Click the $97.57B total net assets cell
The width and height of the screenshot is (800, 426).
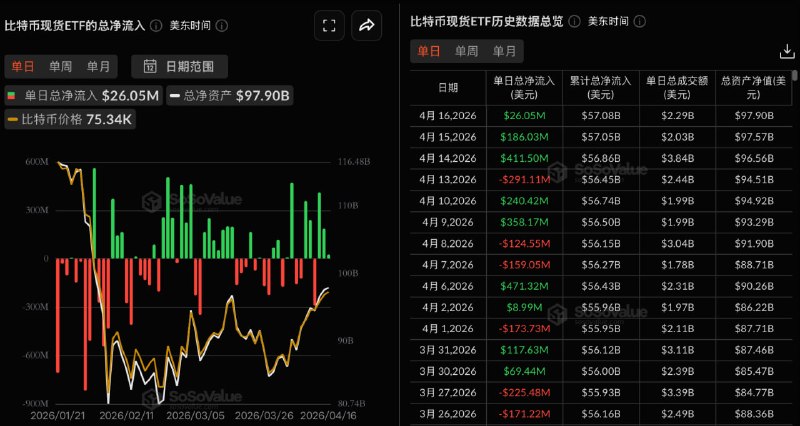[x=754, y=137]
